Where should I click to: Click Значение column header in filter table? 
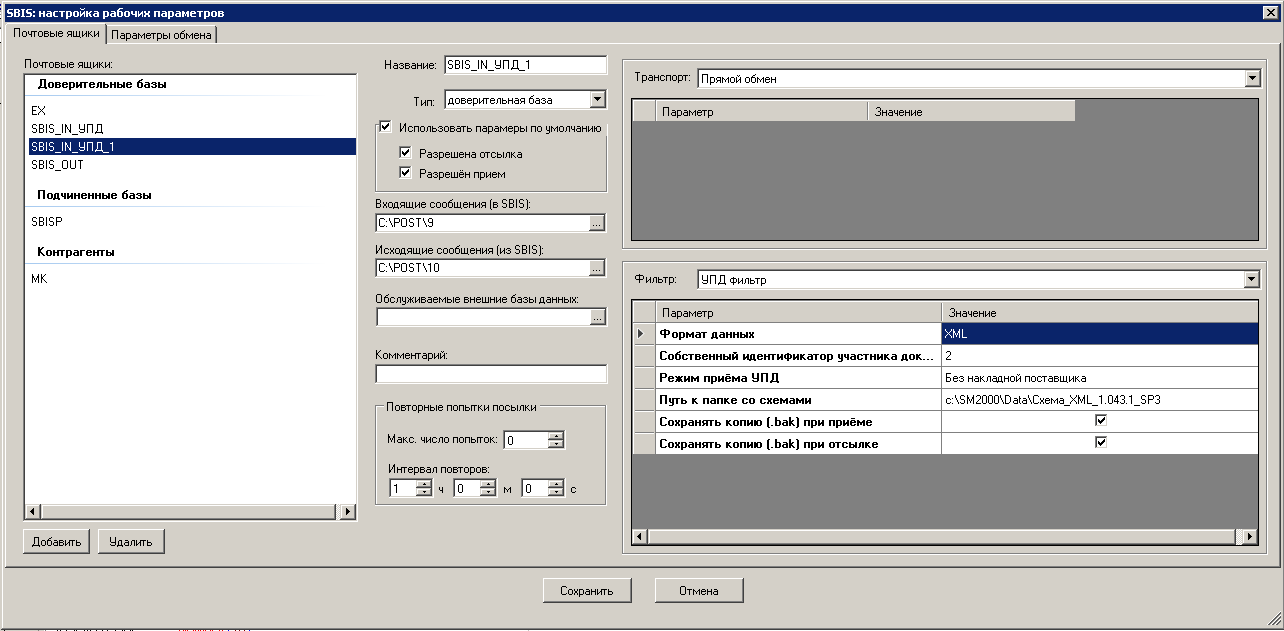click(x=1100, y=313)
